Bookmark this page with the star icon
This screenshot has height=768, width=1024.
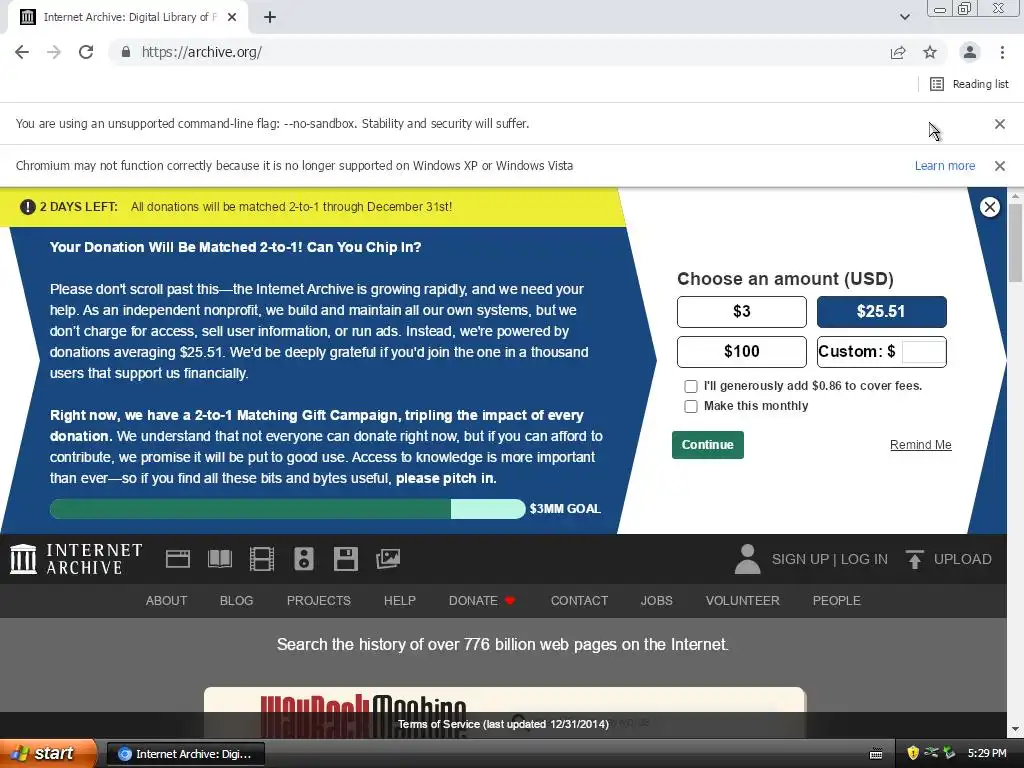[x=930, y=52]
